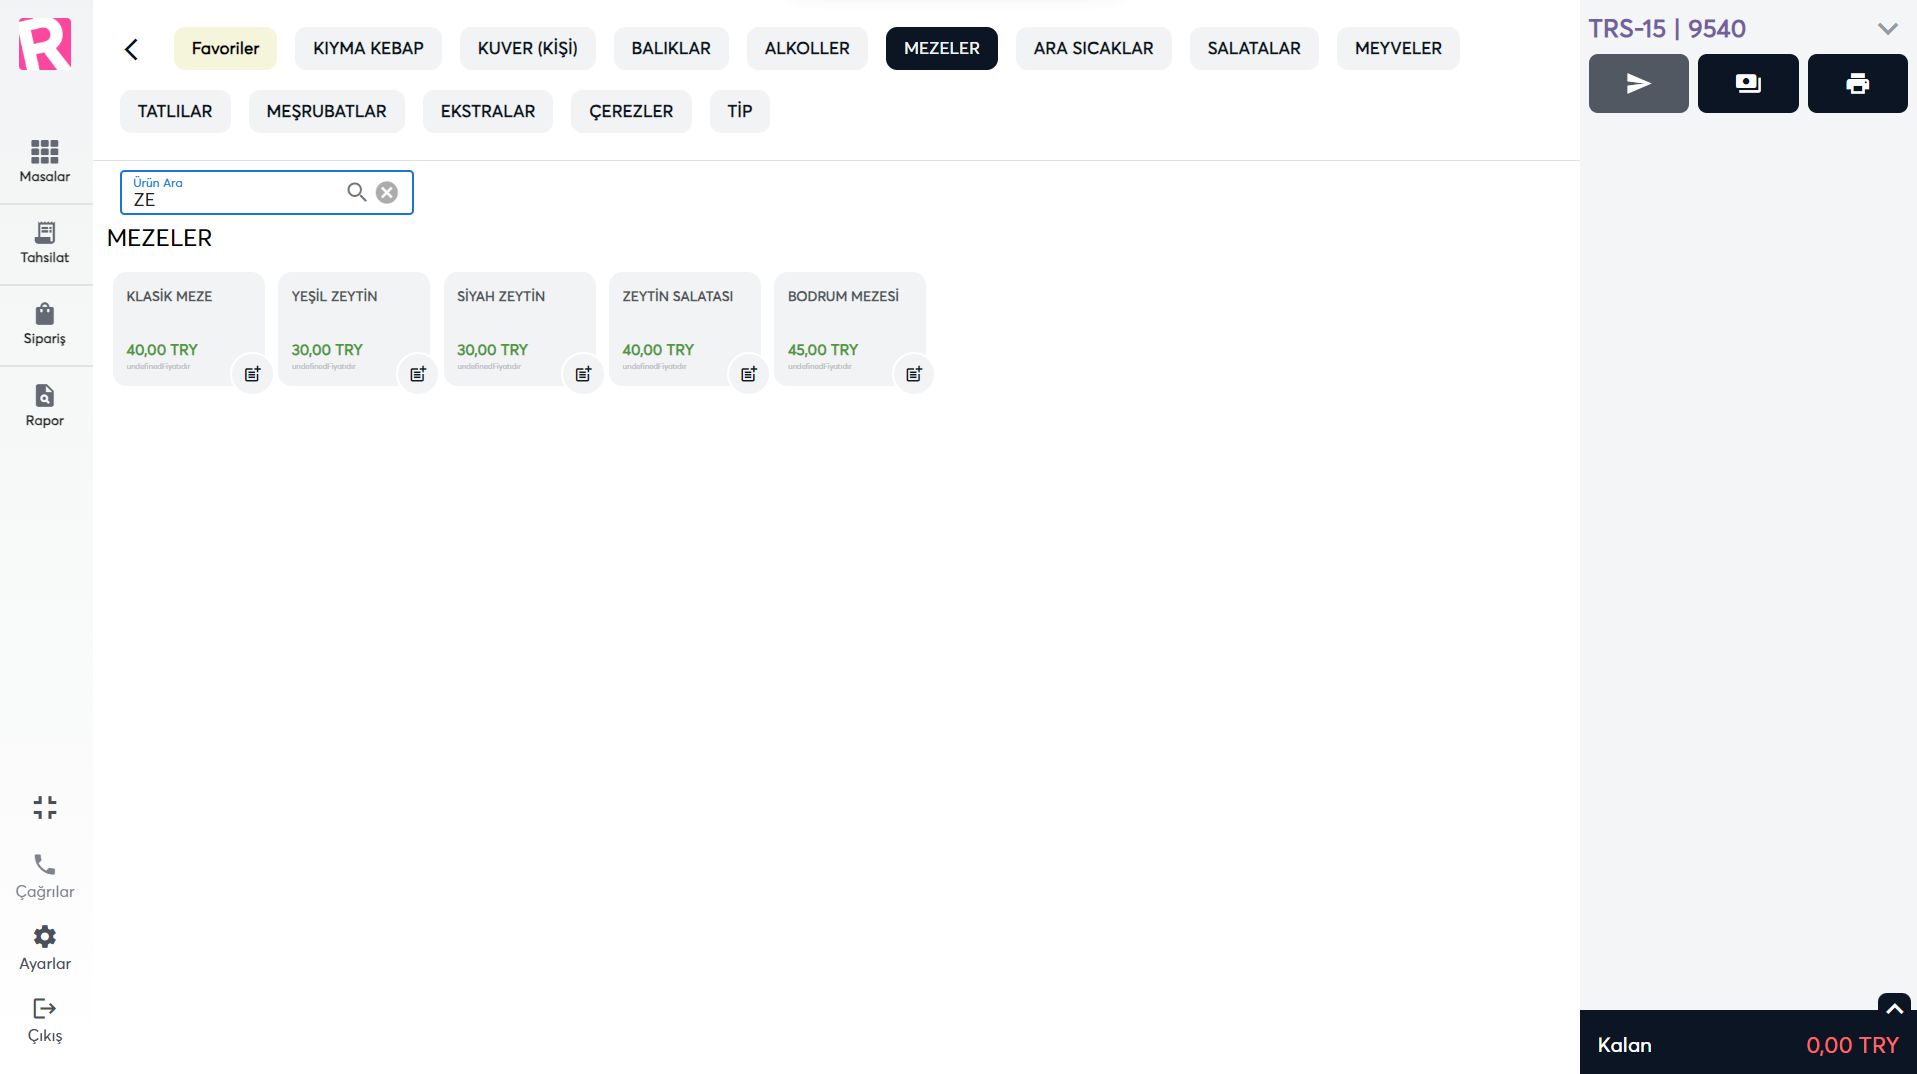The width and height of the screenshot is (1917, 1074).
Task: Click the Ürün Ara search input
Action: click(235, 198)
